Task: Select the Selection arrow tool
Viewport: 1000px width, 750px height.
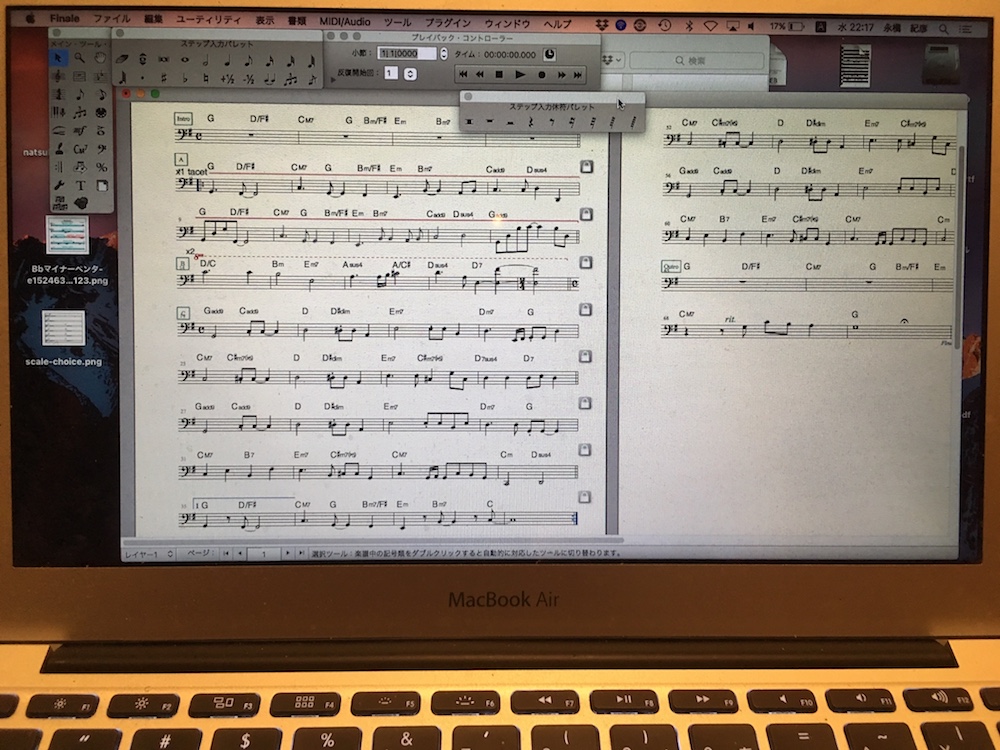Action: [x=59, y=58]
